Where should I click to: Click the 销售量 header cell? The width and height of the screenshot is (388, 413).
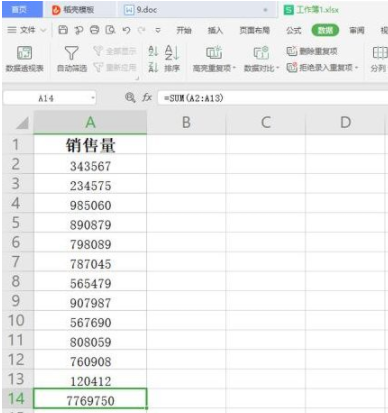[90, 144]
